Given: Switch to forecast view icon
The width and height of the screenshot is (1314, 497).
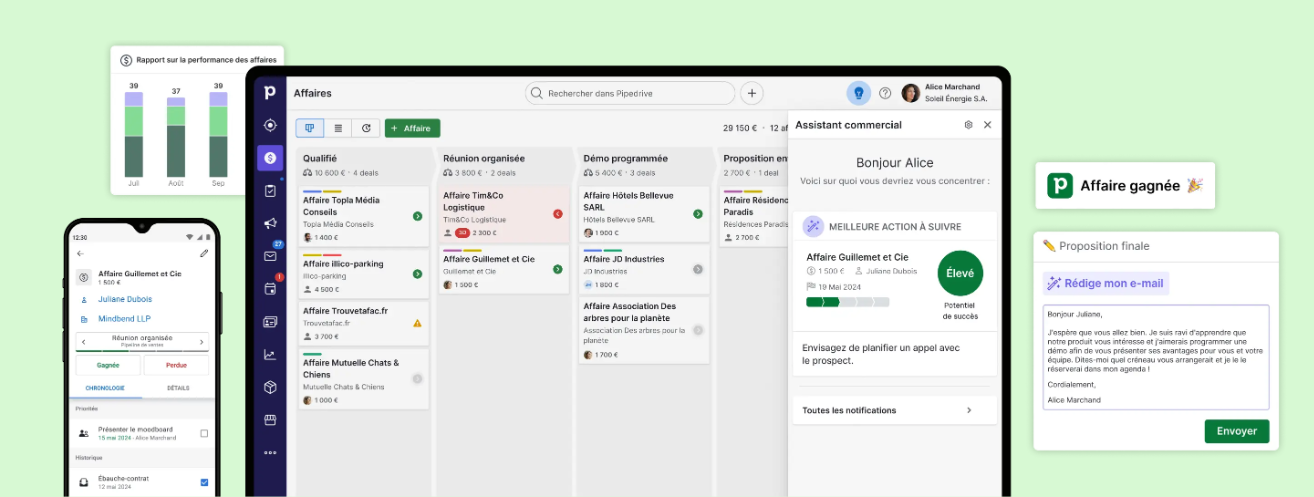Looking at the screenshot, I should tap(366, 128).
